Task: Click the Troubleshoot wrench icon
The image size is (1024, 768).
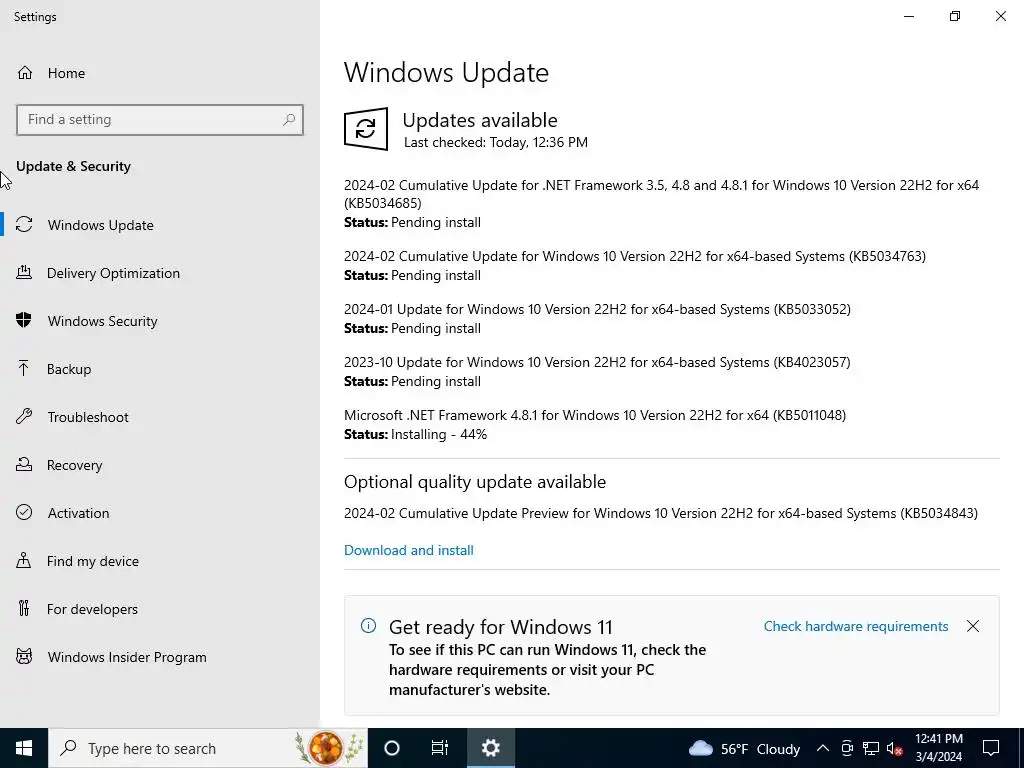Action: (24, 416)
